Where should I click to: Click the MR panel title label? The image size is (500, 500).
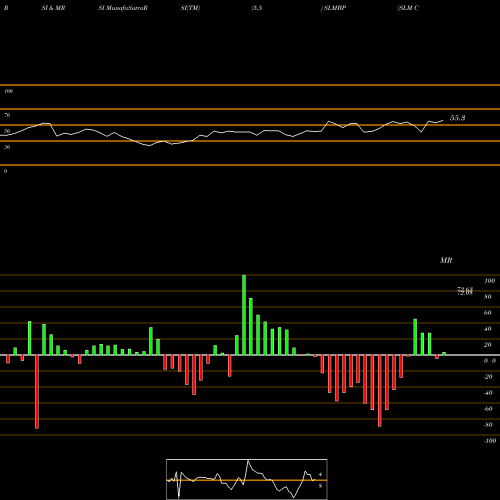coord(446,260)
